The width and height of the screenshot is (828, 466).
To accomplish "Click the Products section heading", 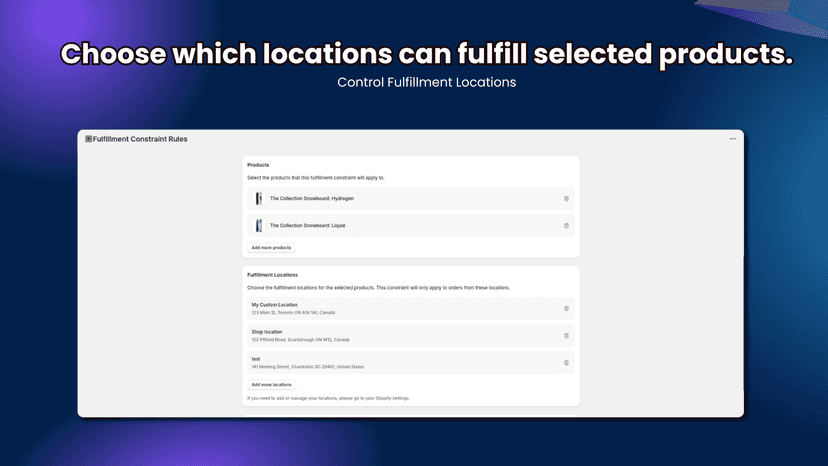I will point(258,165).
